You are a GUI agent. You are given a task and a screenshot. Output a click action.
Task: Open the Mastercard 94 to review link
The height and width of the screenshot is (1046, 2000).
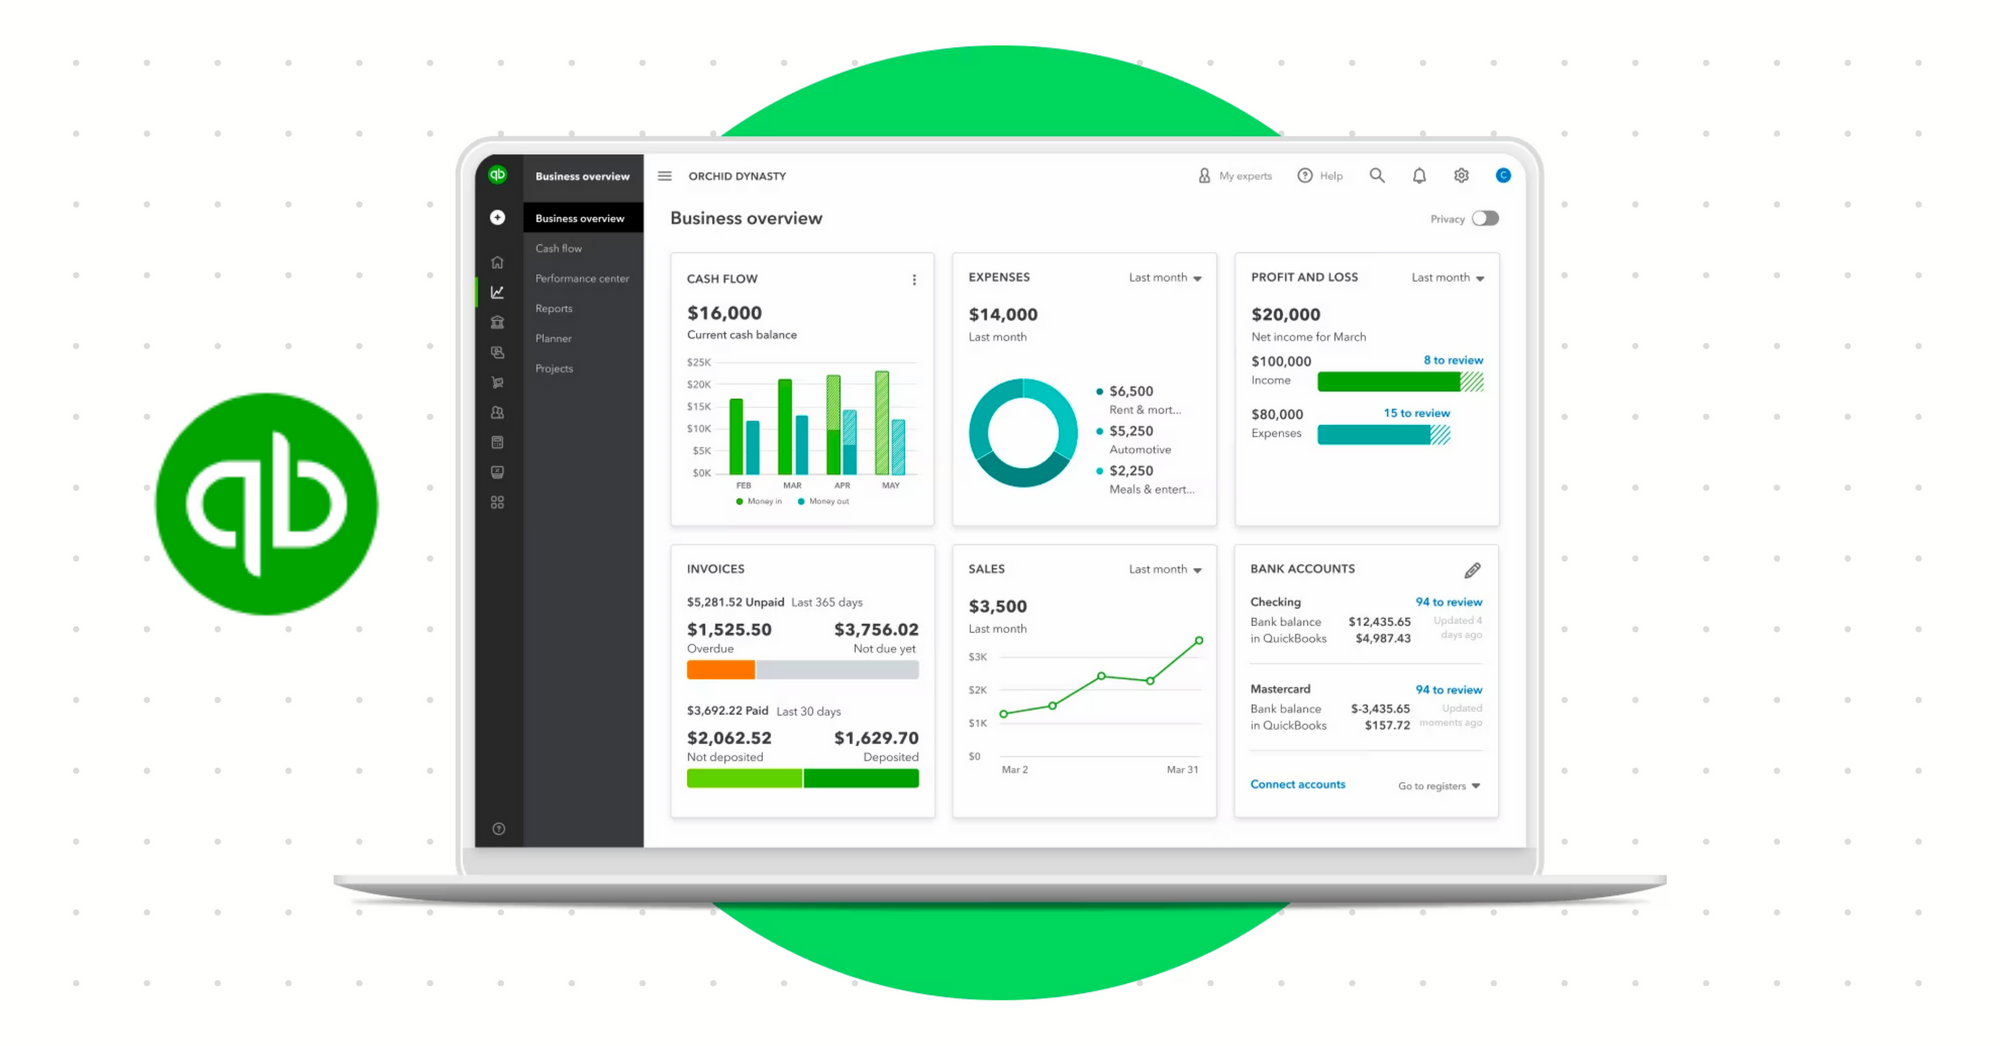tap(1448, 690)
